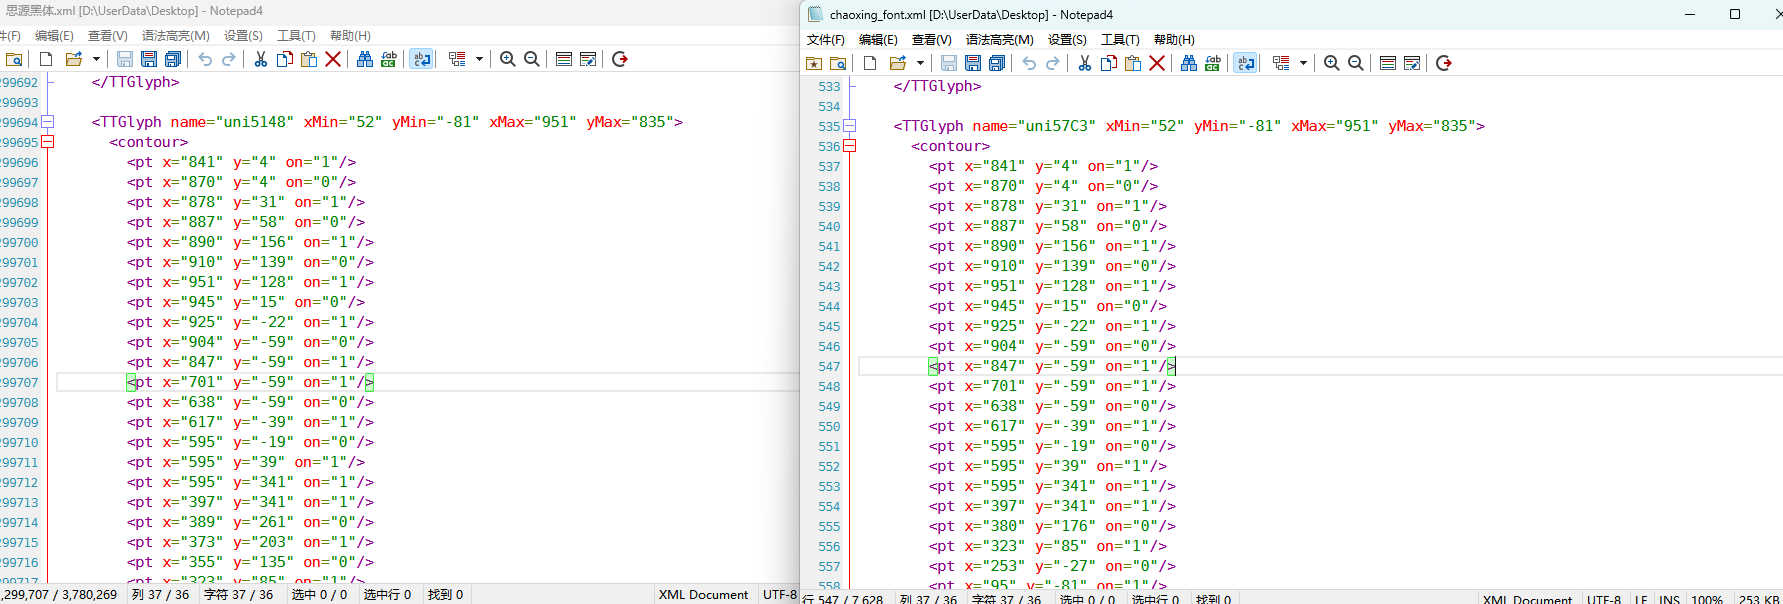Image resolution: width=1783 pixels, height=604 pixels.
Task: Click Exit icon in chaoxing_font.xml window
Action: [1444, 63]
